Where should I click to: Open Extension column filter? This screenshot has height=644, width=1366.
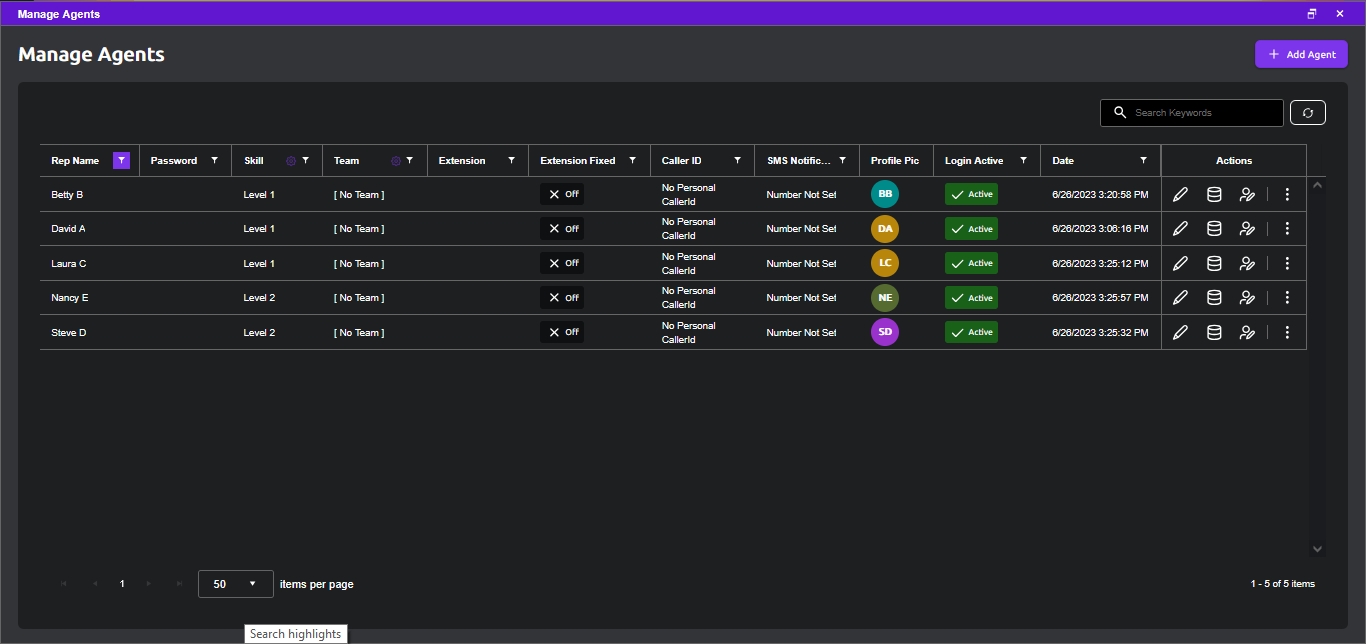[x=511, y=161]
